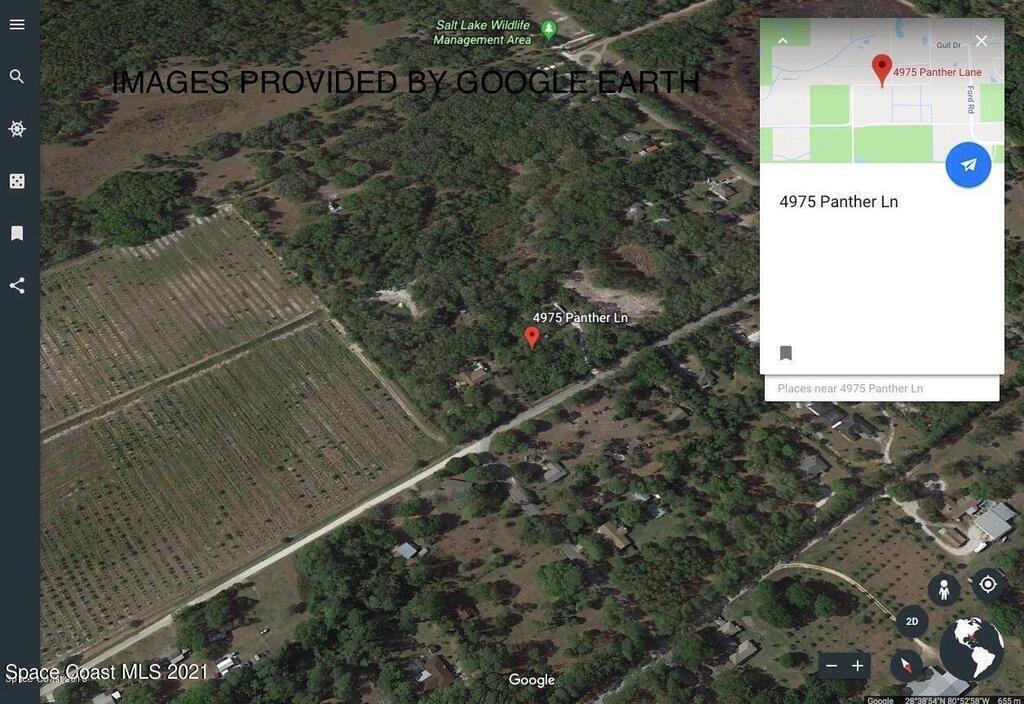Close the 4975 Panther Lane card
The width and height of the screenshot is (1024, 704).
click(981, 40)
